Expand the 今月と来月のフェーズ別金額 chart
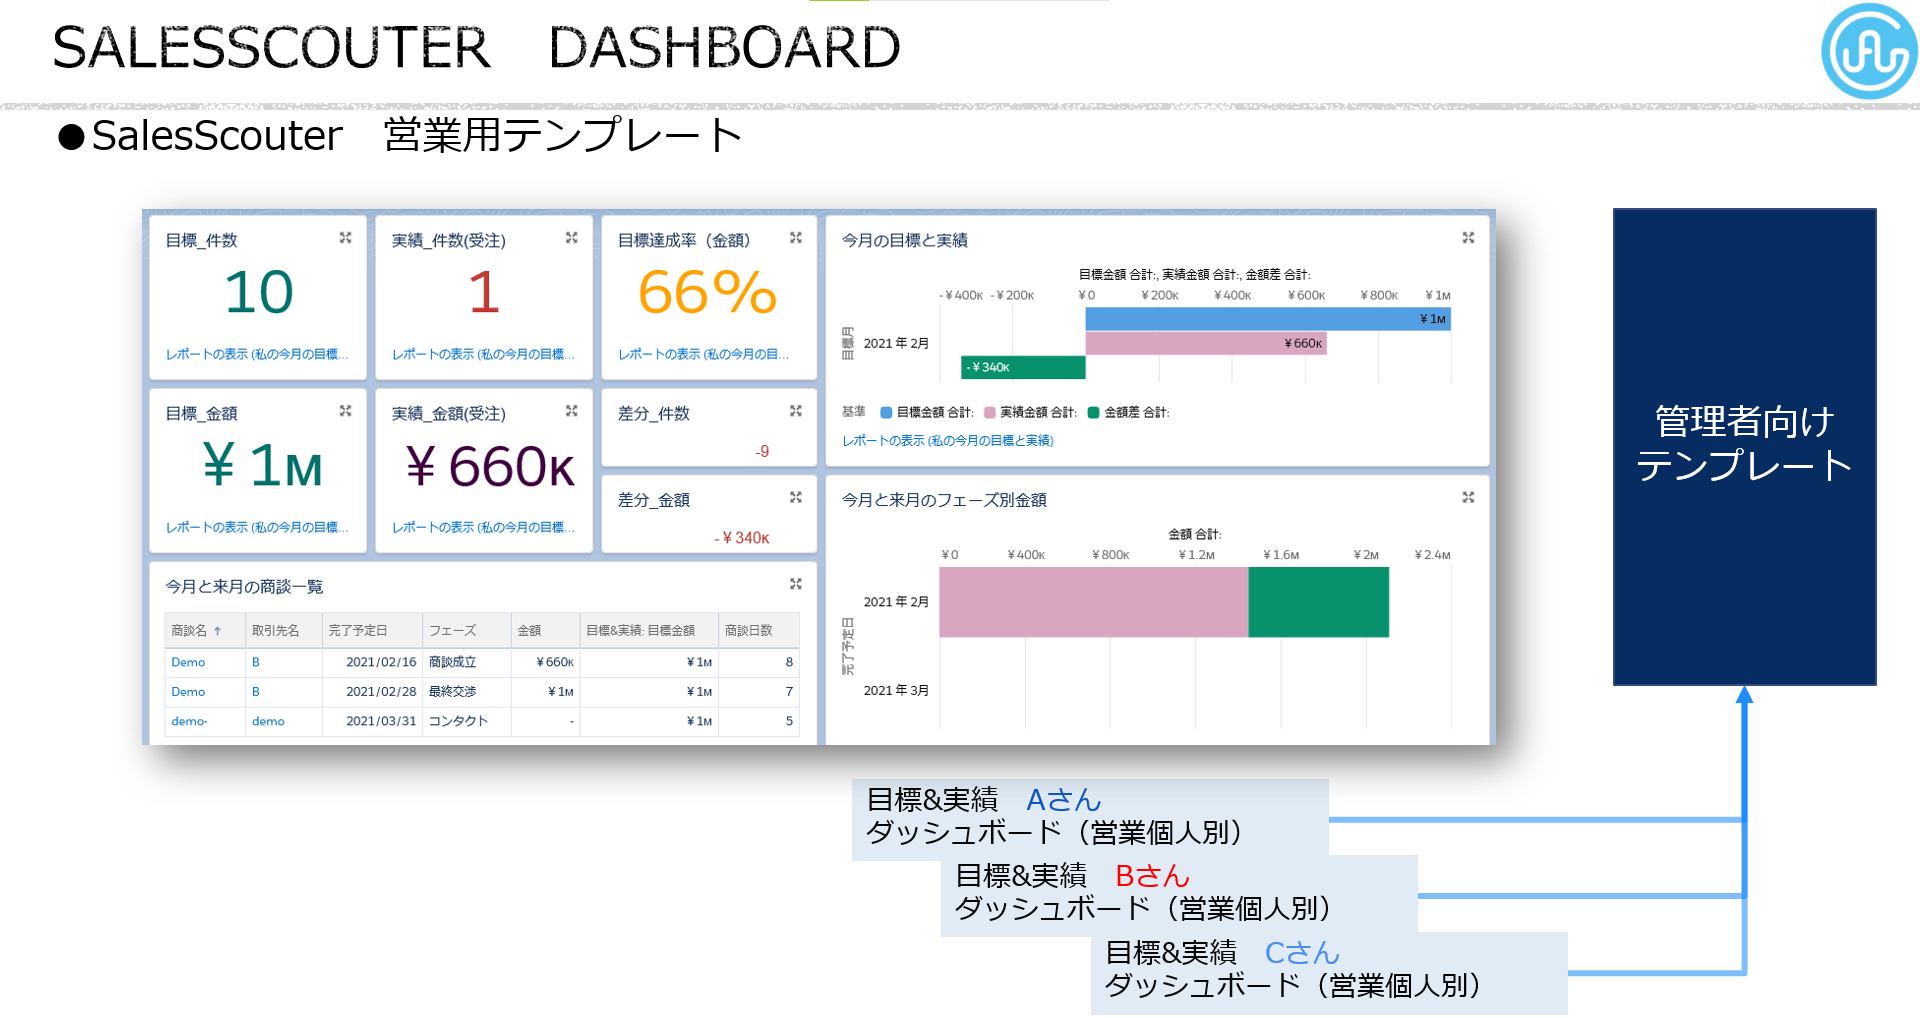 (1468, 497)
